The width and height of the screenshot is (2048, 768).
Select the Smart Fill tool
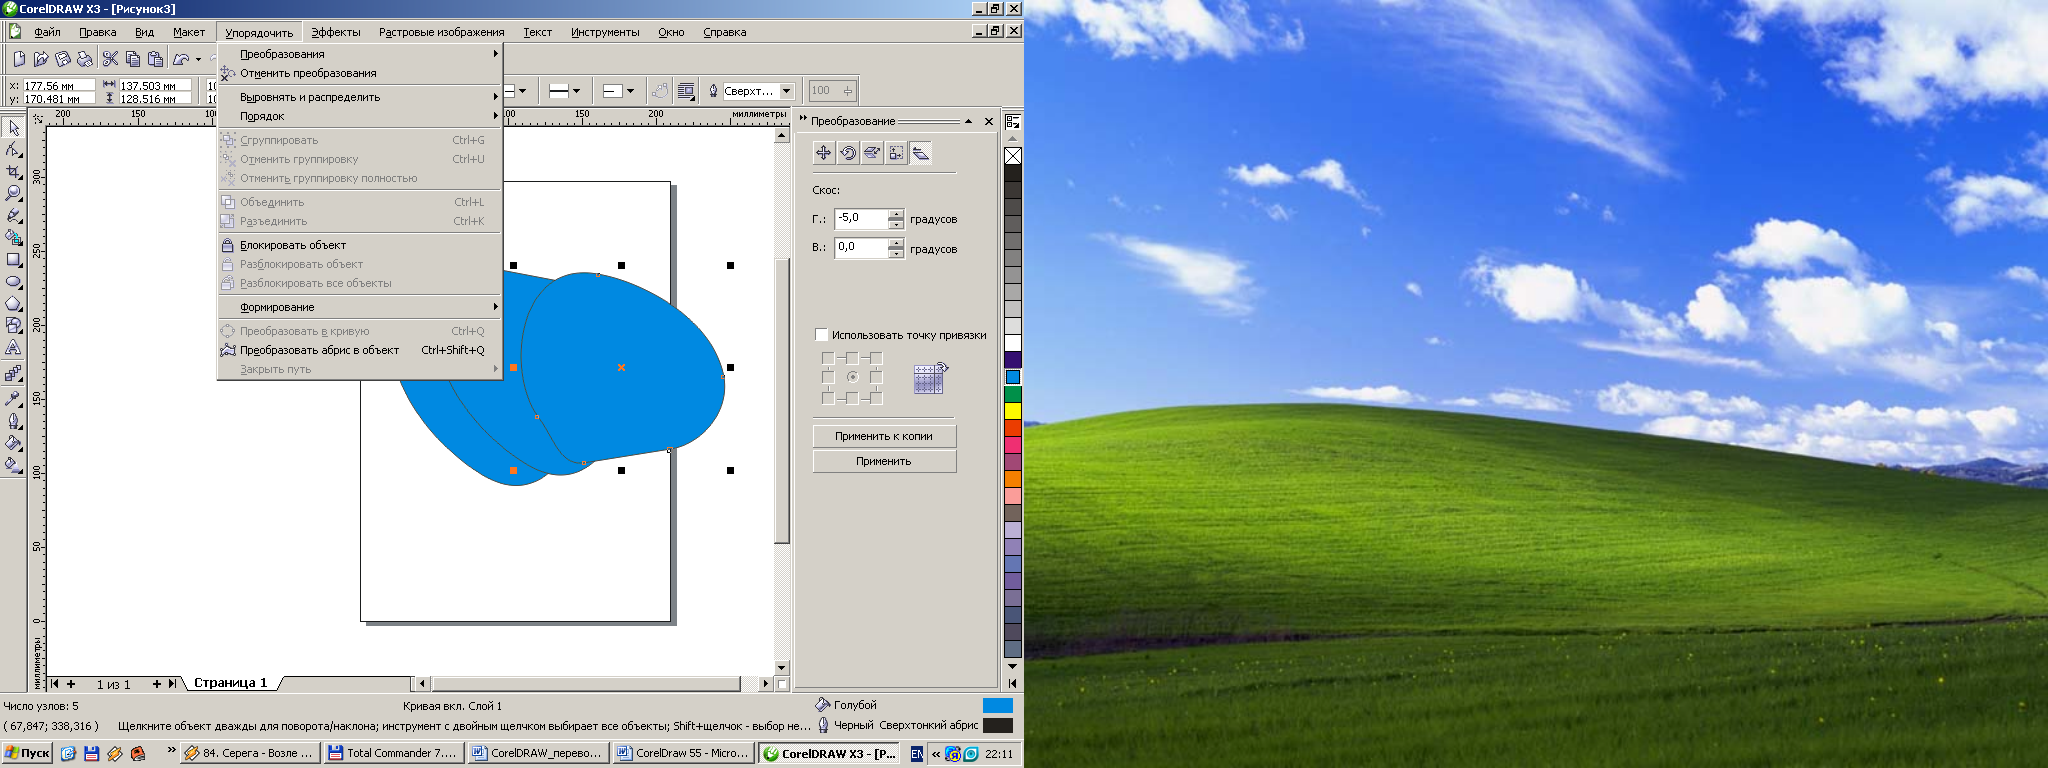pos(13,238)
